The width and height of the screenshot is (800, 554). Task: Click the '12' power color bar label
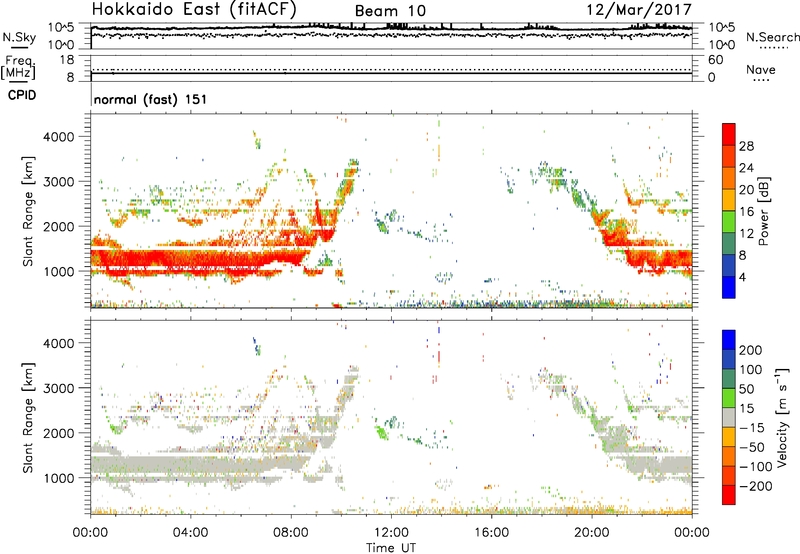pyautogui.click(x=746, y=234)
